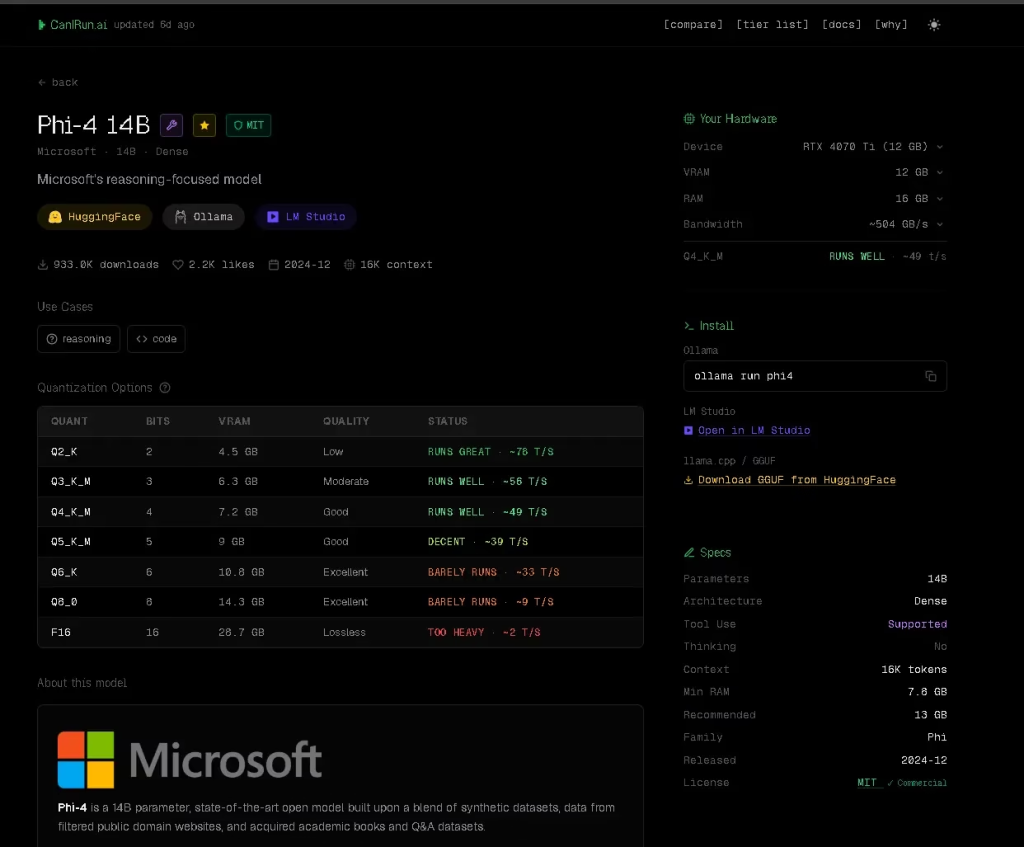Click the purple tool-use wrench badge
Viewport: 1024px width, 847px height.
(171, 125)
